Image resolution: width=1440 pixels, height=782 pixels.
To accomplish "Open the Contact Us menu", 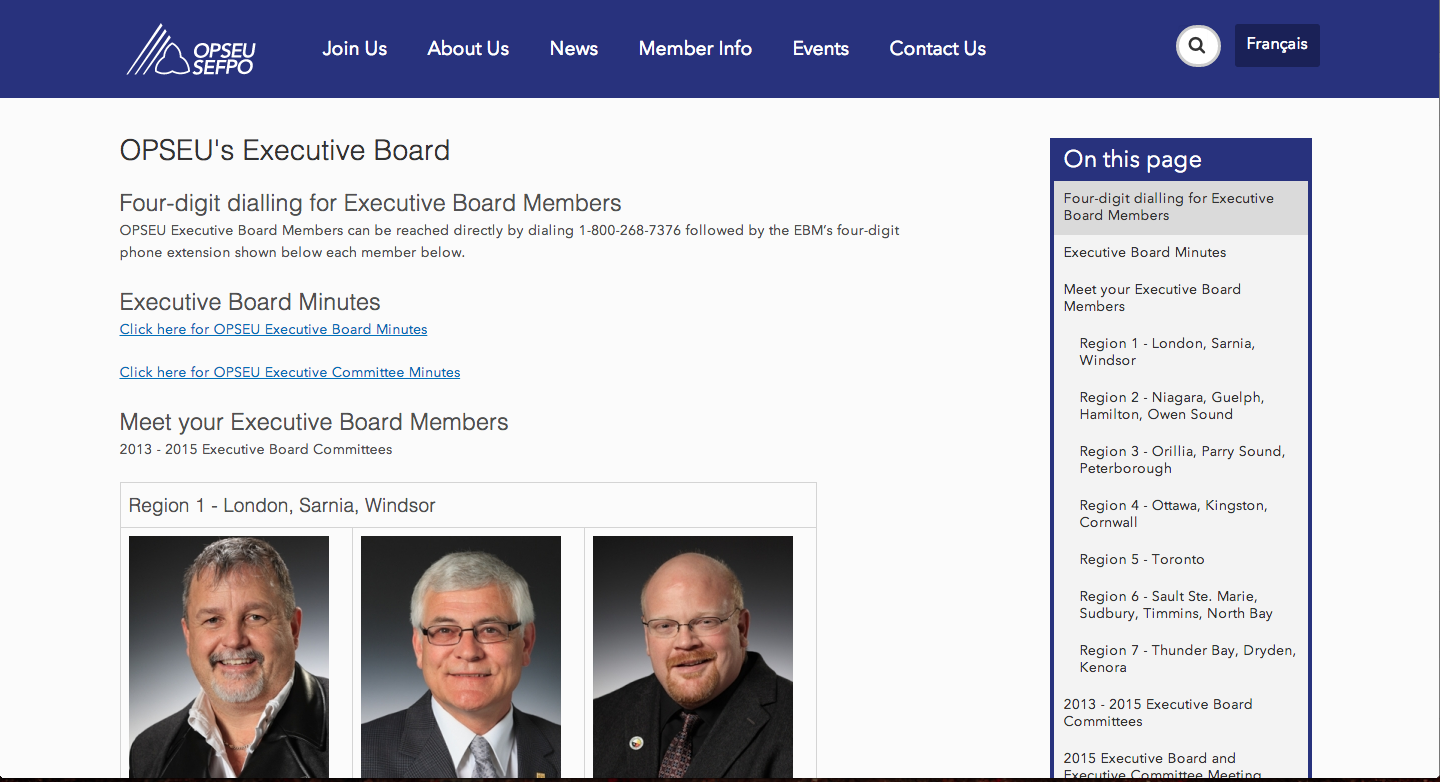I will click(937, 48).
